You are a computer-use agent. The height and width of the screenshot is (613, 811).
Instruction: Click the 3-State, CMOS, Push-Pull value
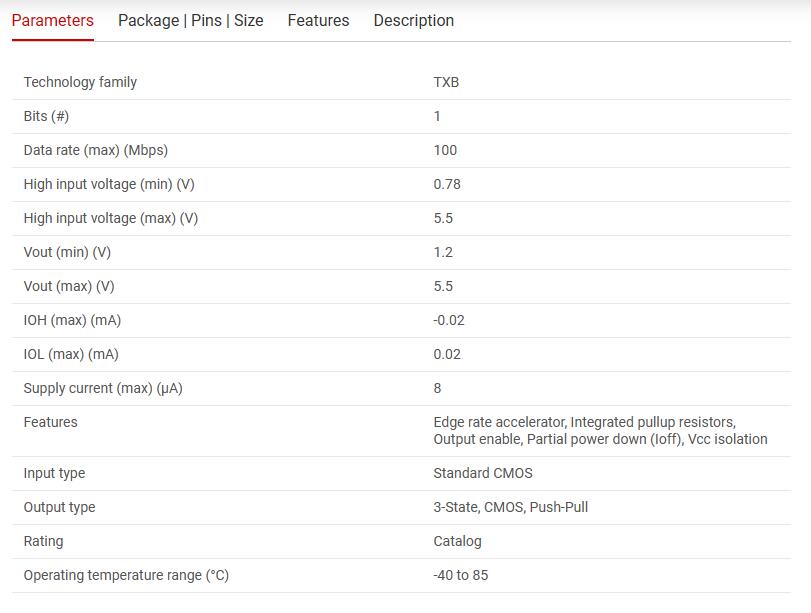[510, 507]
